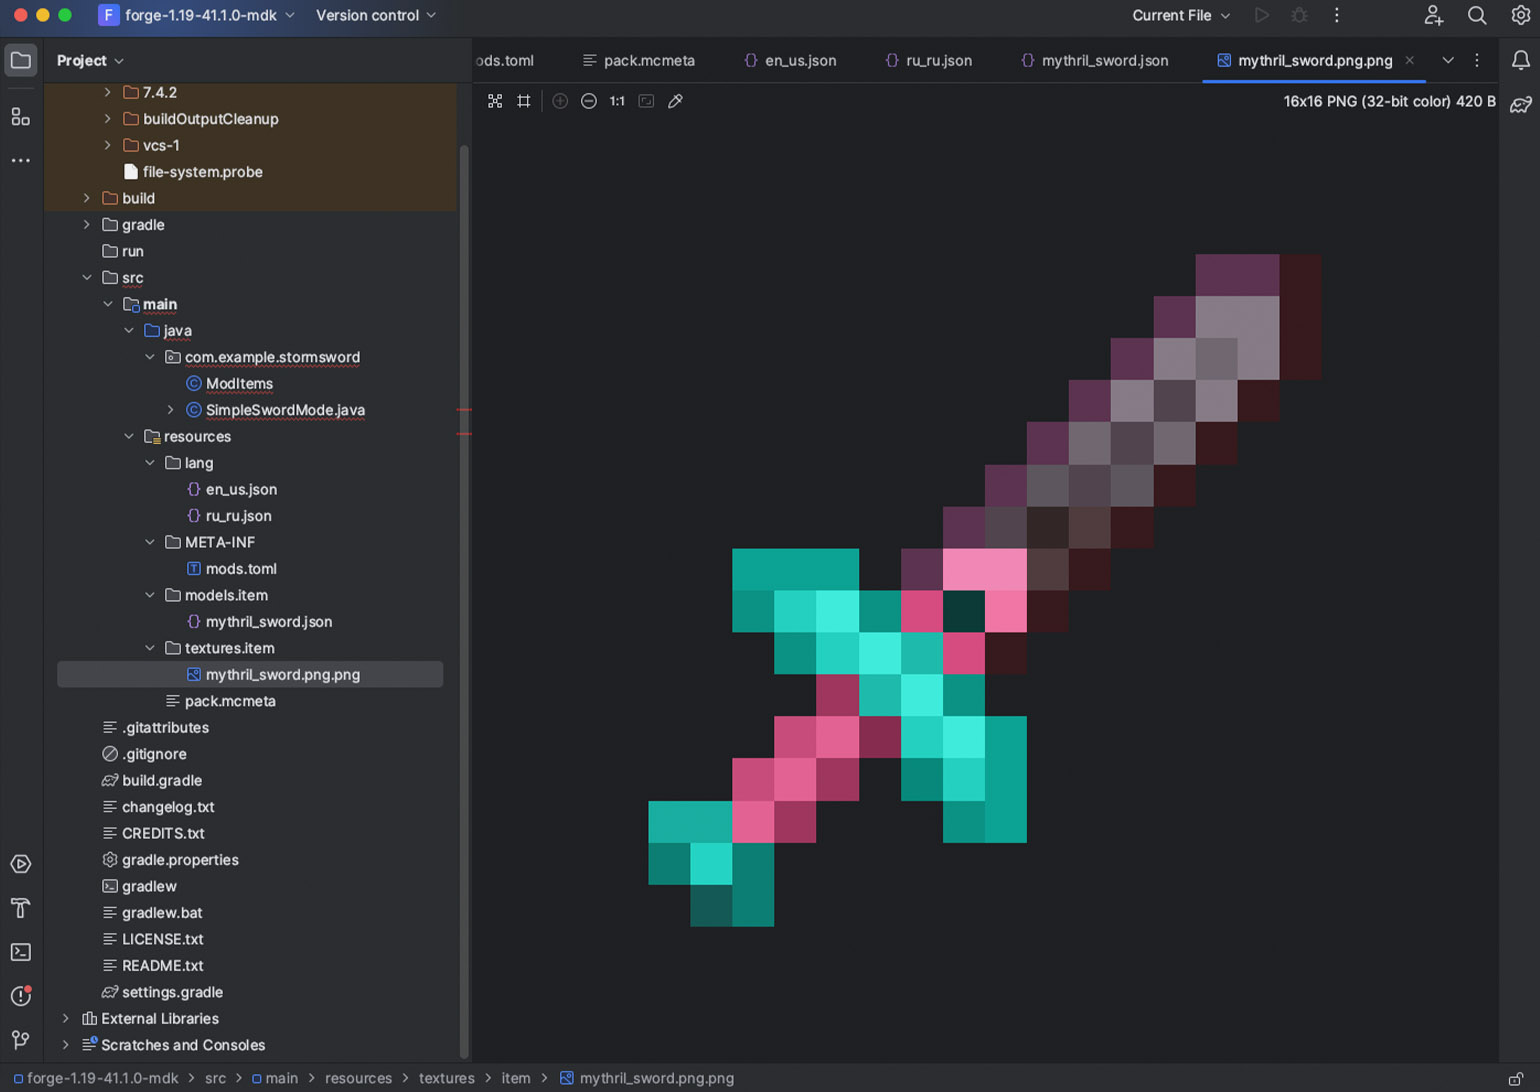Click resources in the bottom breadcrumb
The height and width of the screenshot is (1092, 1540).
pyautogui.click(x=358, y=1078)
